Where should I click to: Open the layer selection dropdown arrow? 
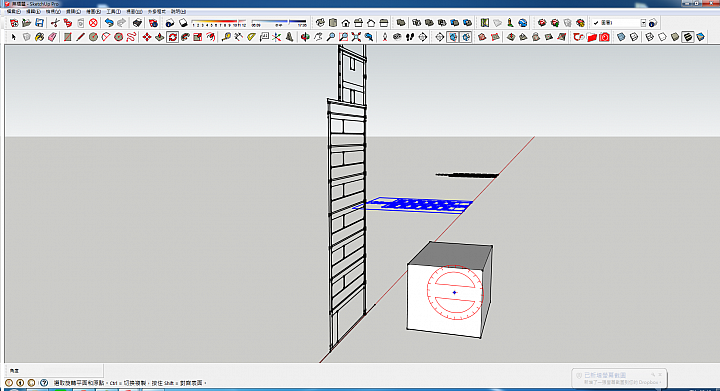(x=643, y=22)
